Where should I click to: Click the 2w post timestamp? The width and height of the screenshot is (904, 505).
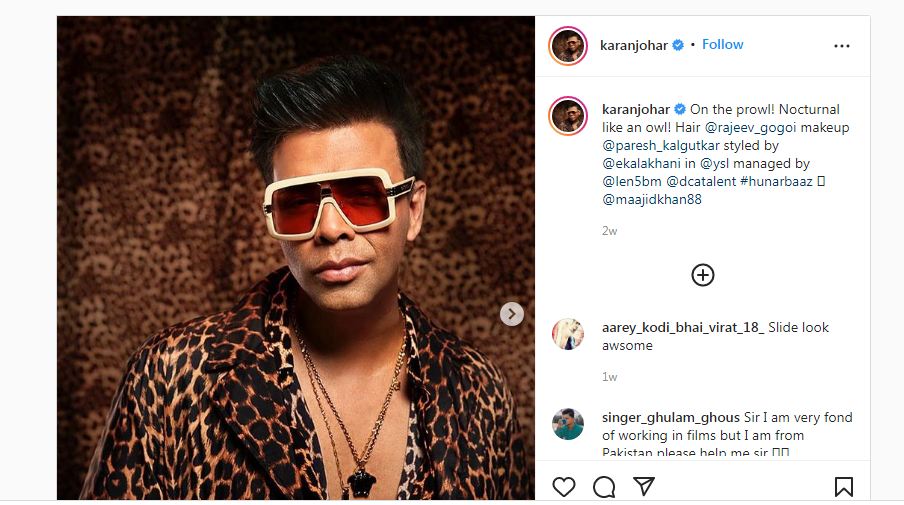609,230
